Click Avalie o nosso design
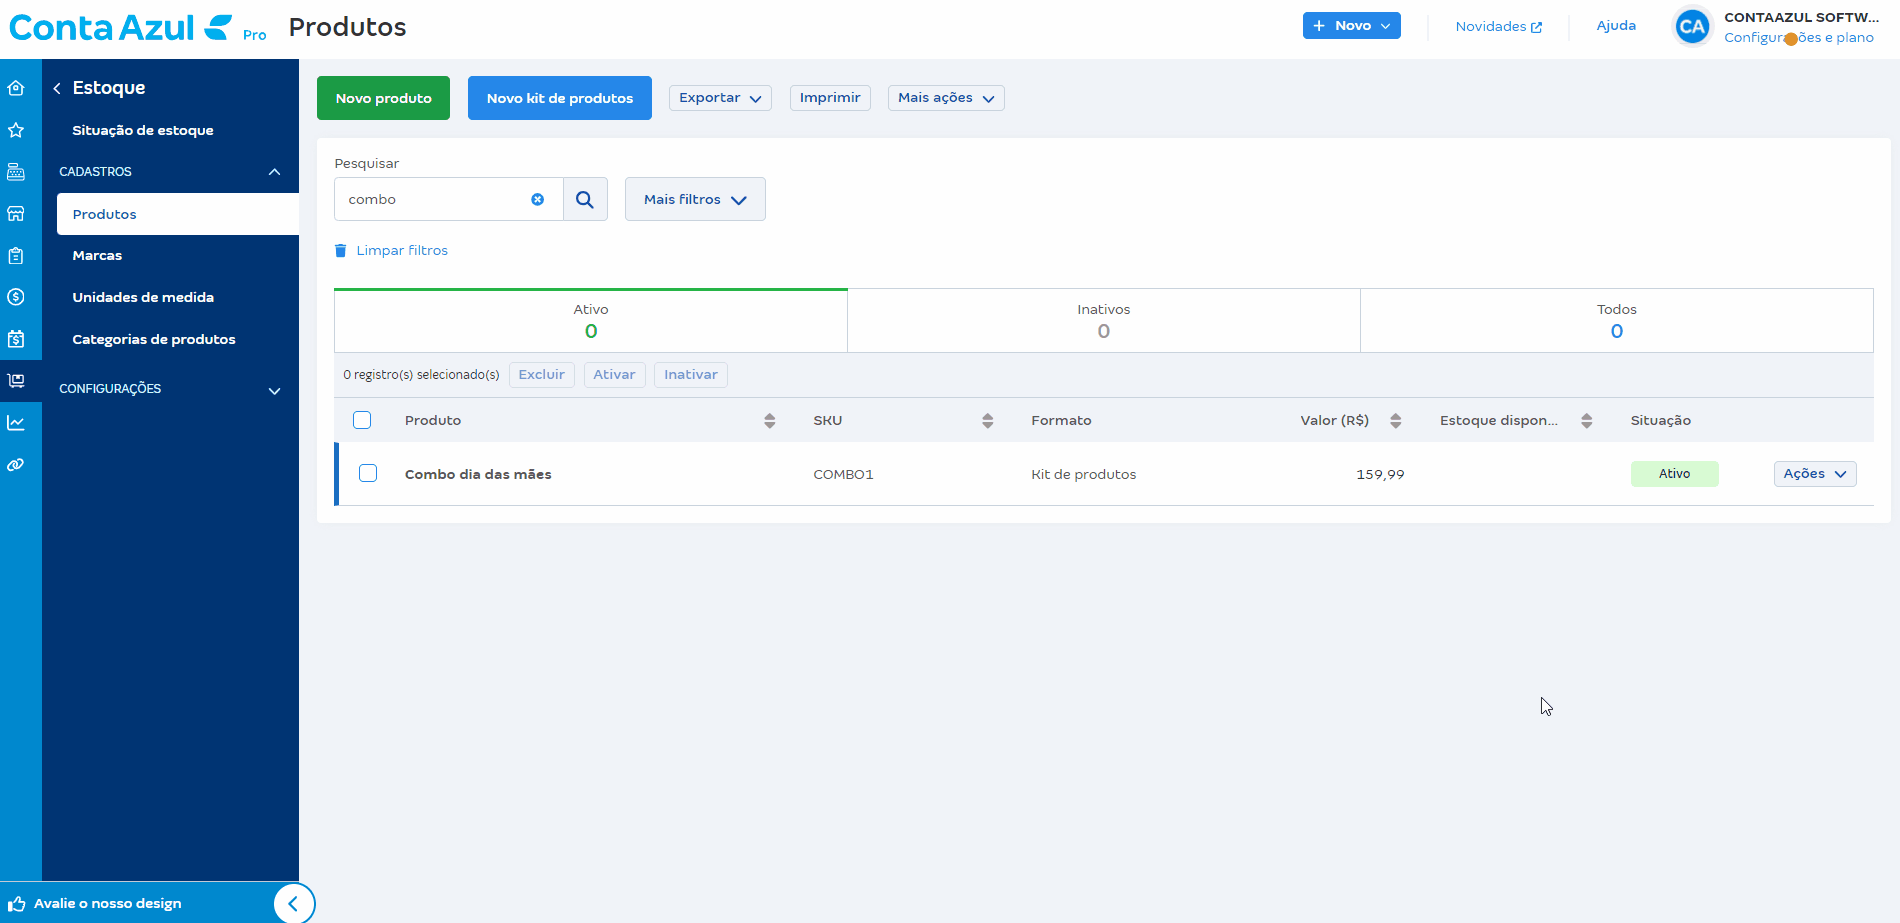This screenshot has width=1900, height=923. pos(108,904)
